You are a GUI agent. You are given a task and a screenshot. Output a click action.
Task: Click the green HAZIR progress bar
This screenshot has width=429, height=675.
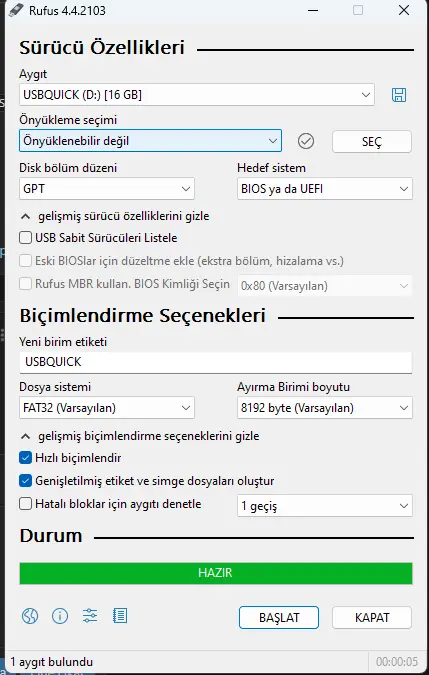[x=216, y=573]
